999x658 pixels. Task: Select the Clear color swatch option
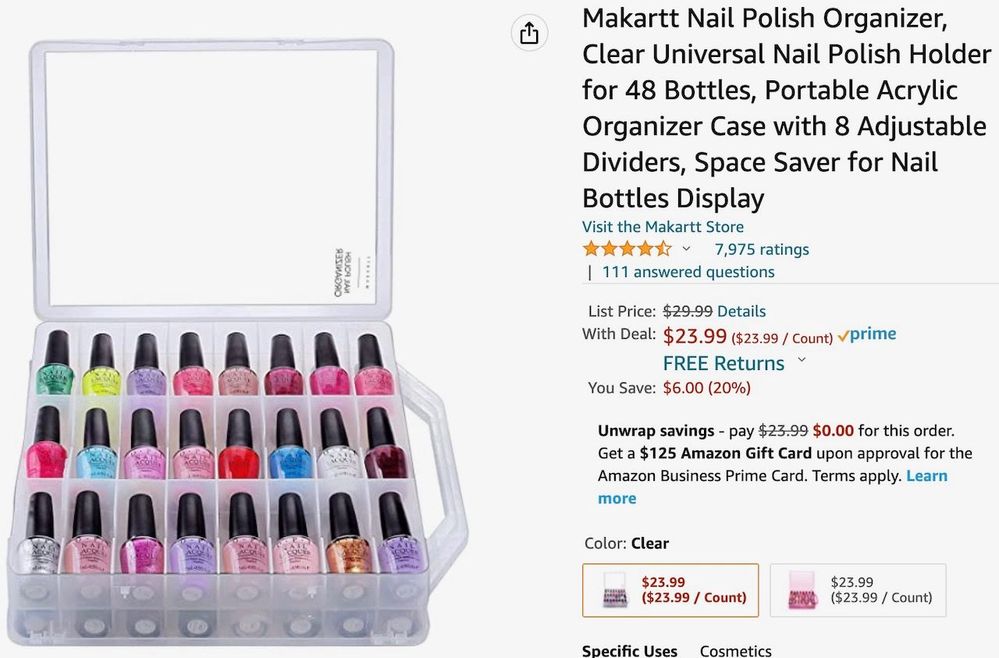pyautogui.click(x=670, y=590)
